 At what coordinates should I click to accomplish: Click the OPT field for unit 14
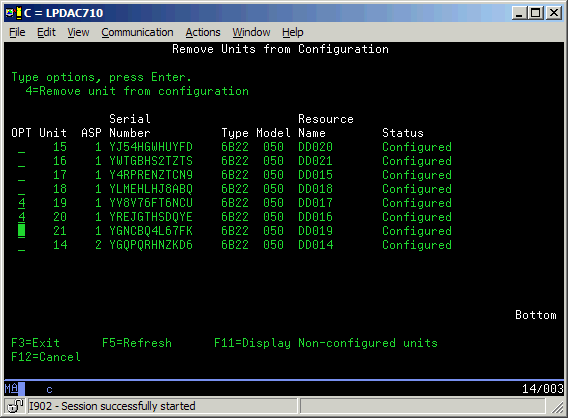21,245
